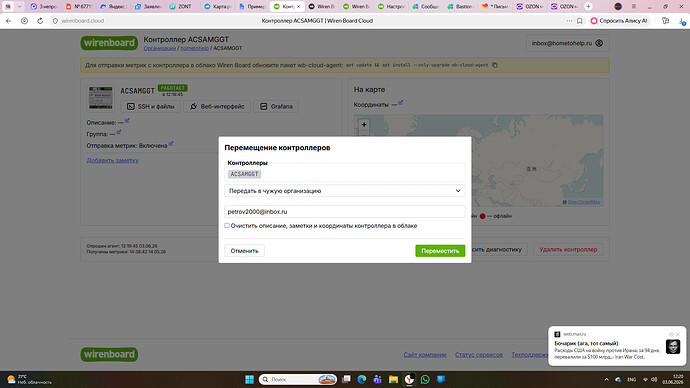
Task: Go back with the browser back arrow
Action: coord(8,21)
